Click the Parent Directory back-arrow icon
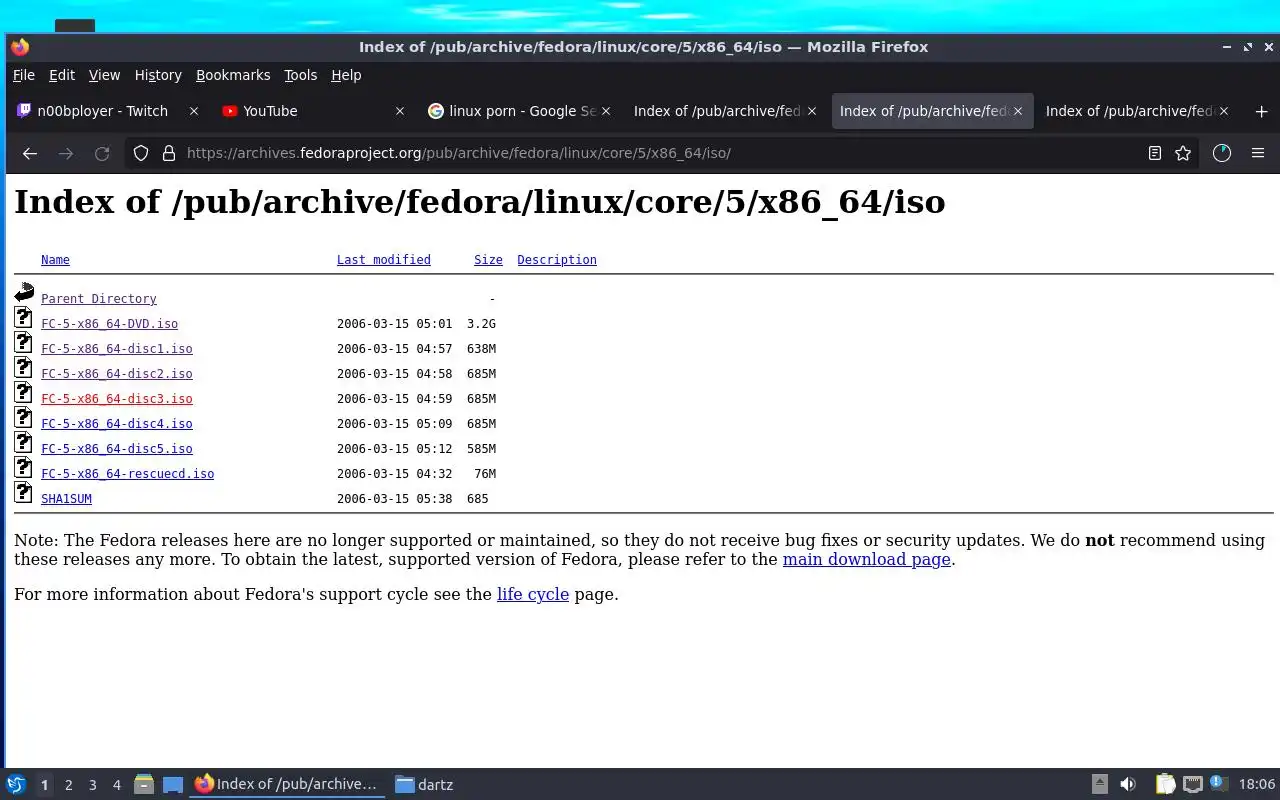The height and width of the screenshot is (800, 1280). [x=24, y=292]
